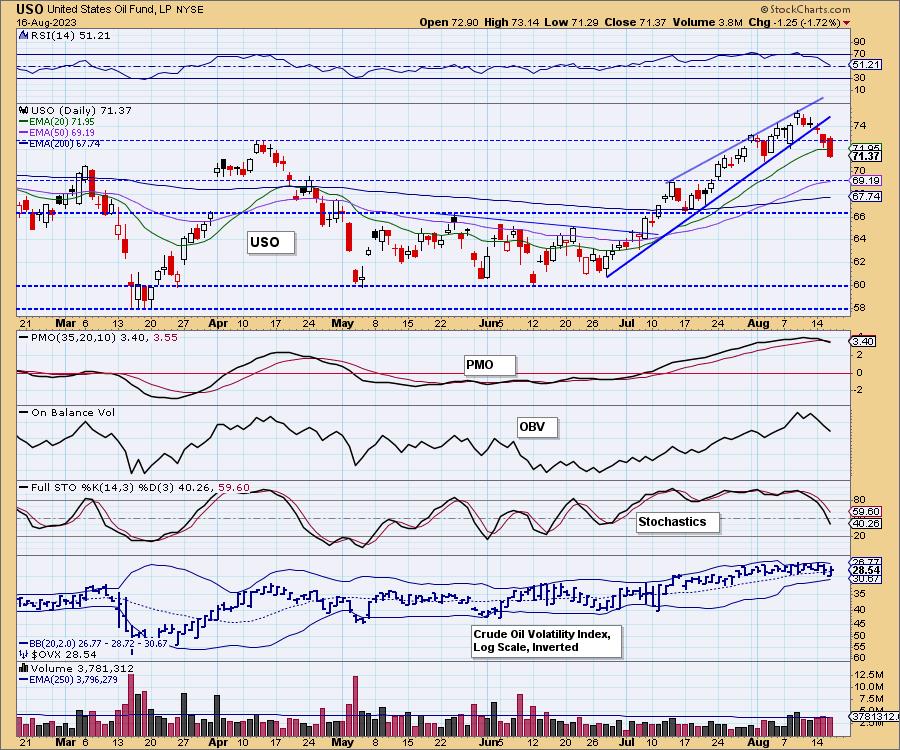The width and height of the screenshot is (900, 750).
Task: Click the stochastics 59.60 axis tag
Action: pyautogui.click(x=866, y=511)
